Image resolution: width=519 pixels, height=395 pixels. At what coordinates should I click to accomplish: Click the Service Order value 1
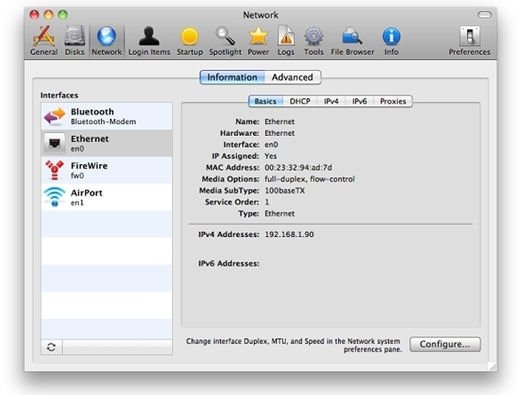267,202
